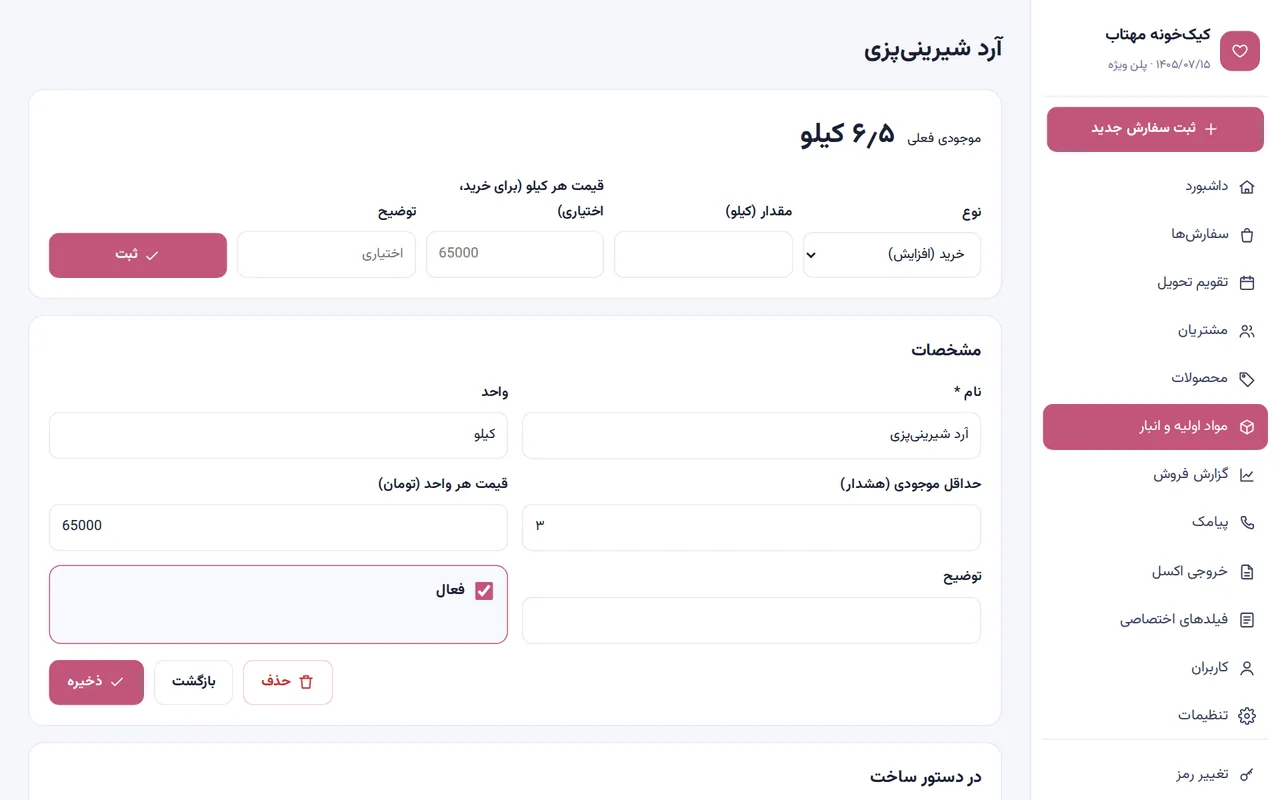1280x800 pixels.
Task: Open داشبورد in the sidebar
Action: [x=1155, y=187]
